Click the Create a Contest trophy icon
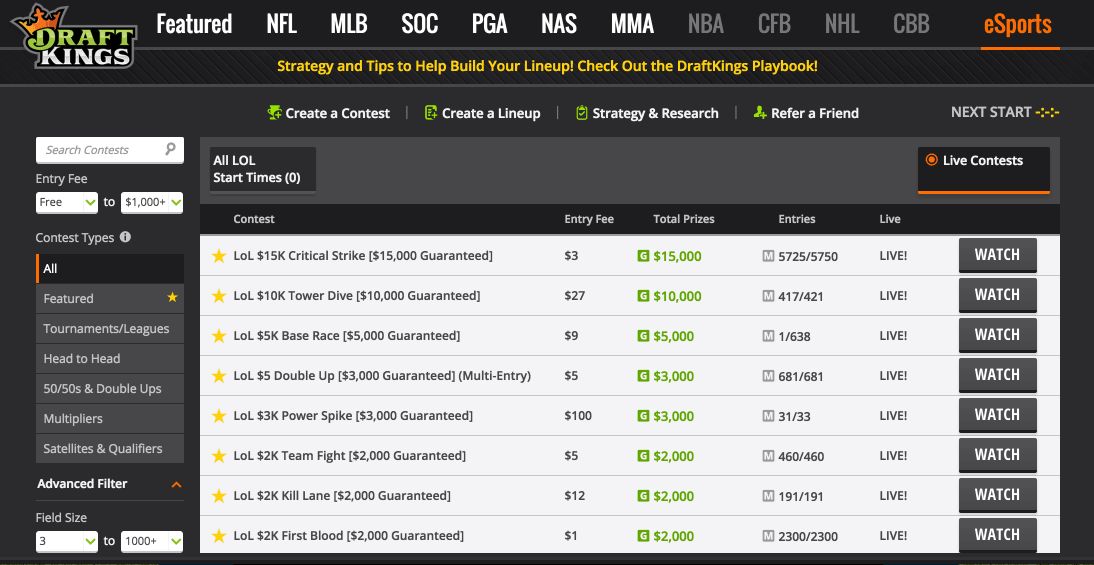Screen dimensions: 1094x565 tap(275, 112)
